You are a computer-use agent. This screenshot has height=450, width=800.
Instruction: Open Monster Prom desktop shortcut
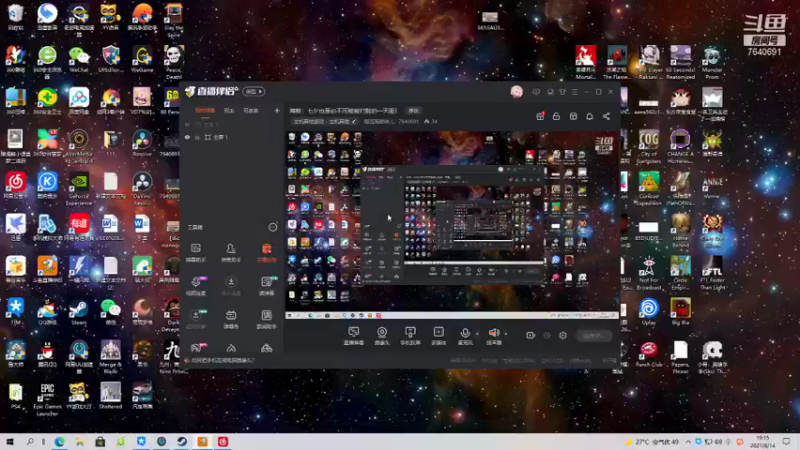tap(712, 62)
